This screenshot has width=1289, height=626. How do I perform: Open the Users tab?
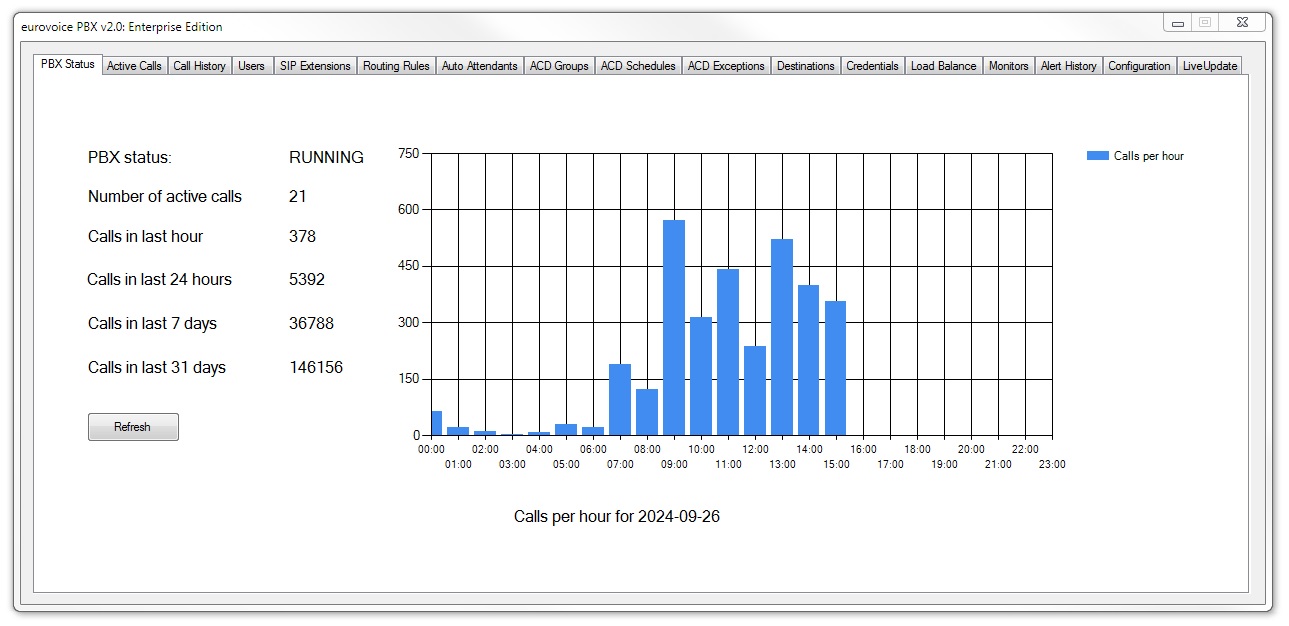tap(251, 66)
